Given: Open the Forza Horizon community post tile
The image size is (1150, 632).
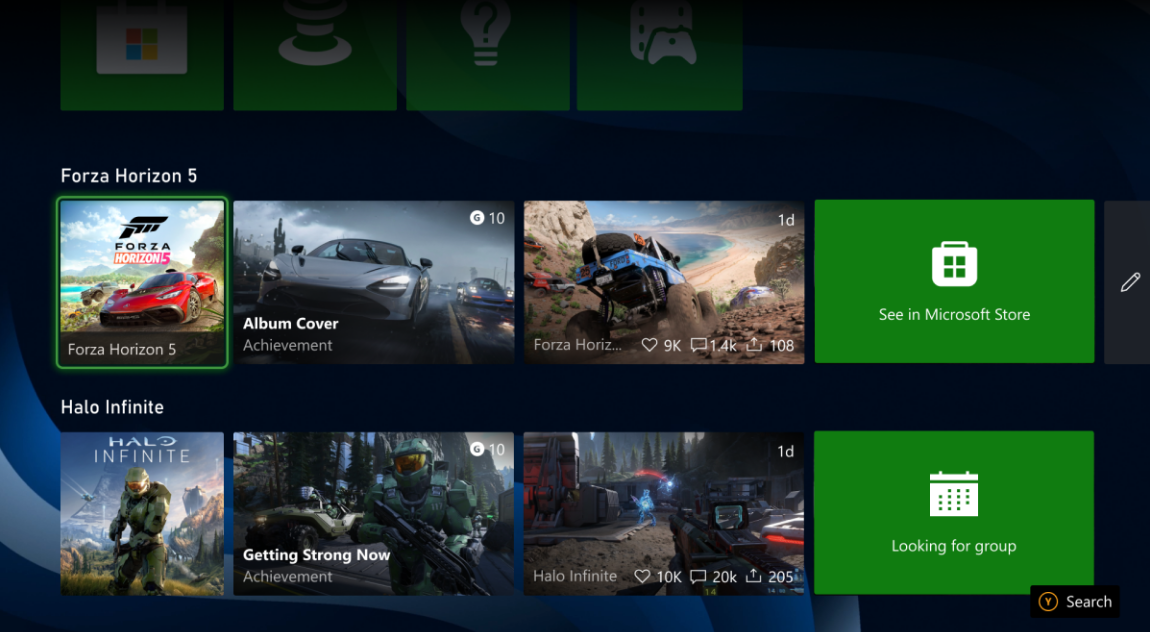Looking at the screenshot, I should [664, 282].
